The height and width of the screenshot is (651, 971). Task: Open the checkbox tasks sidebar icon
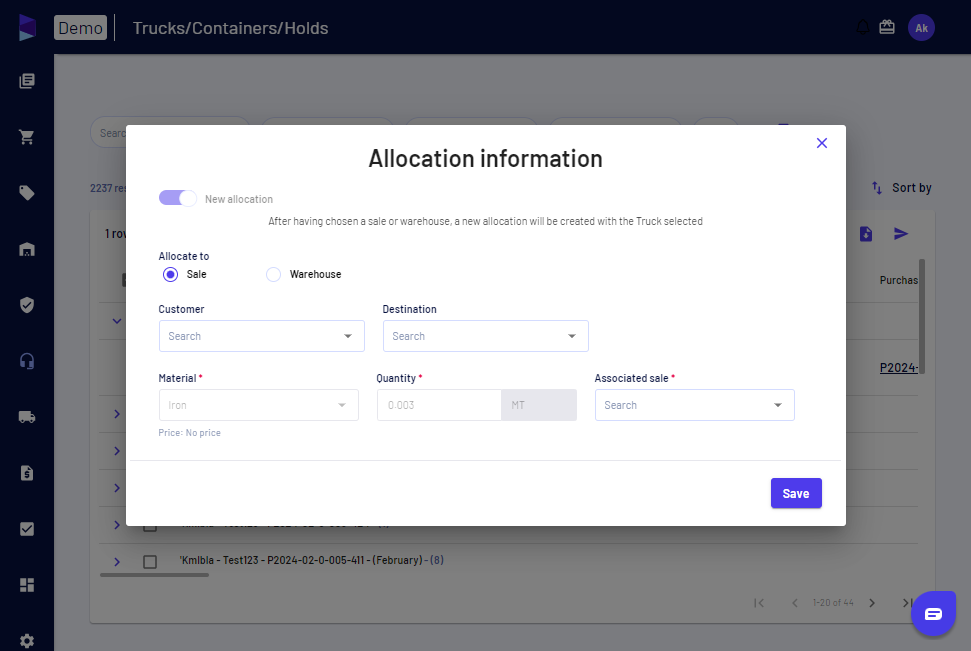click(27, 529)
